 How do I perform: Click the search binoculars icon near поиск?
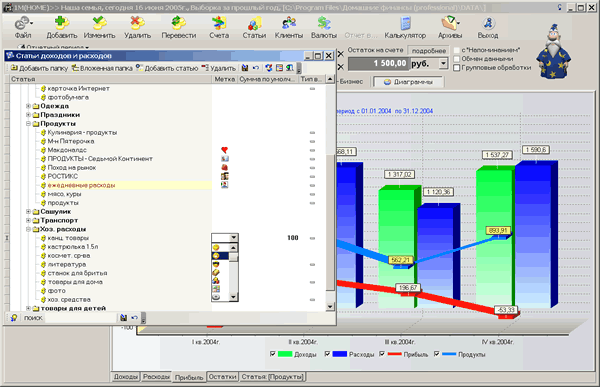[14, 318]
